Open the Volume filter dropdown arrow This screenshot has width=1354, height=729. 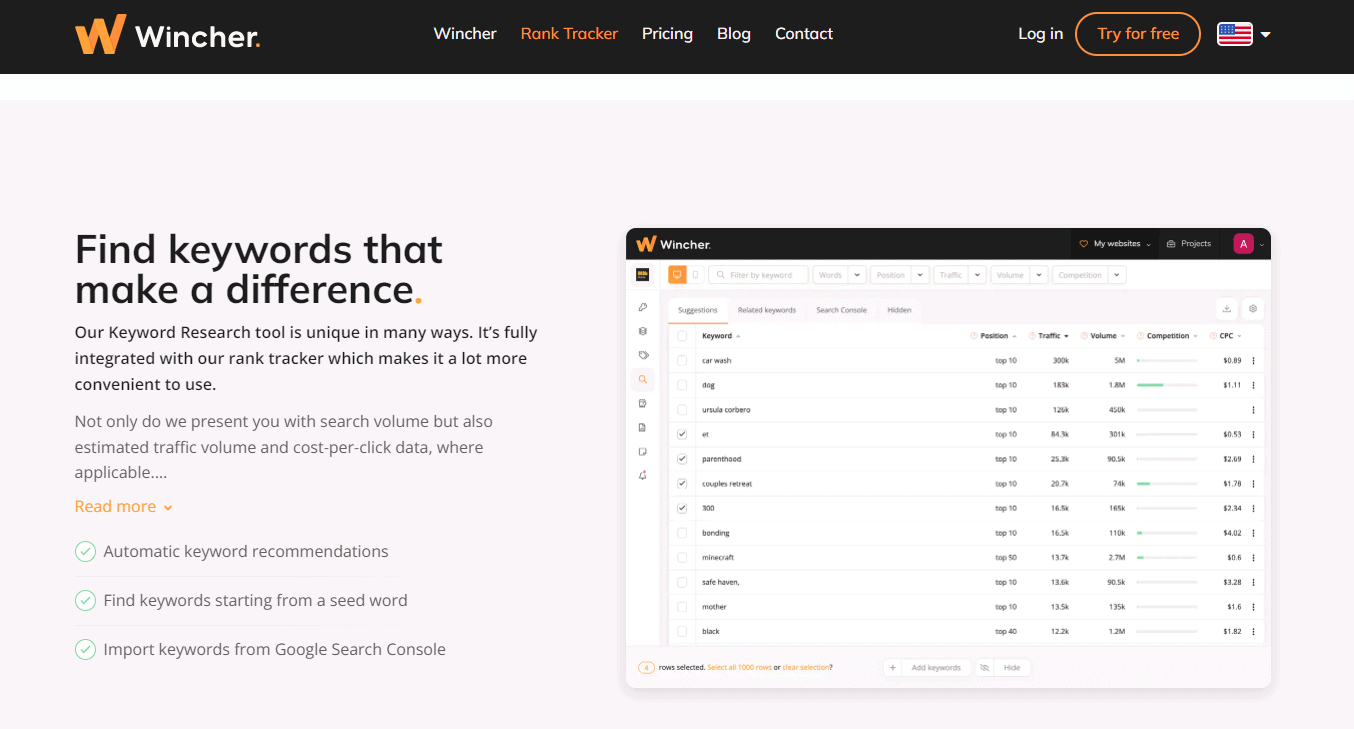(x=1040, y=275)
